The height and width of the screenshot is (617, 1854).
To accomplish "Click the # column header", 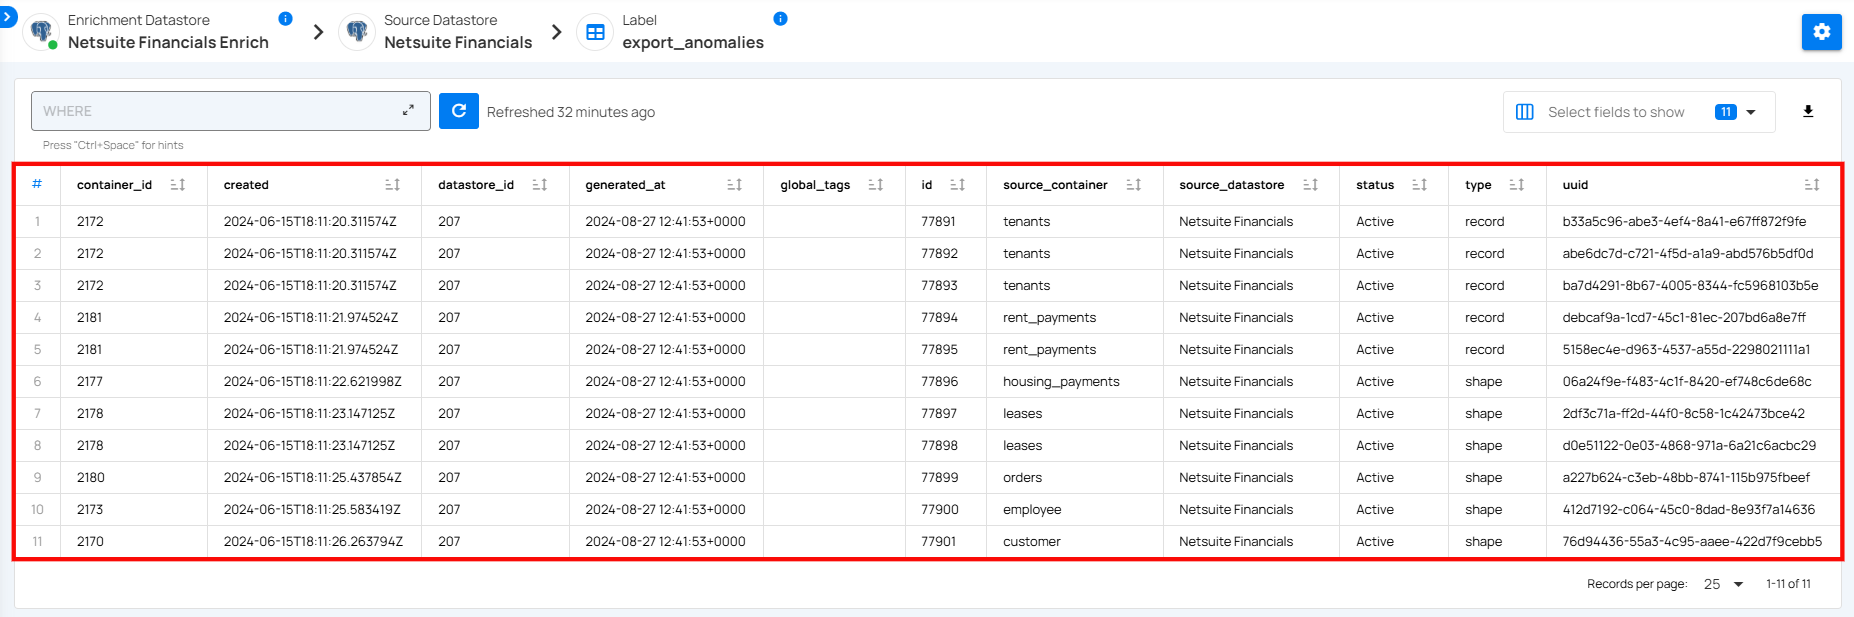I will click(x=37, y=184).
